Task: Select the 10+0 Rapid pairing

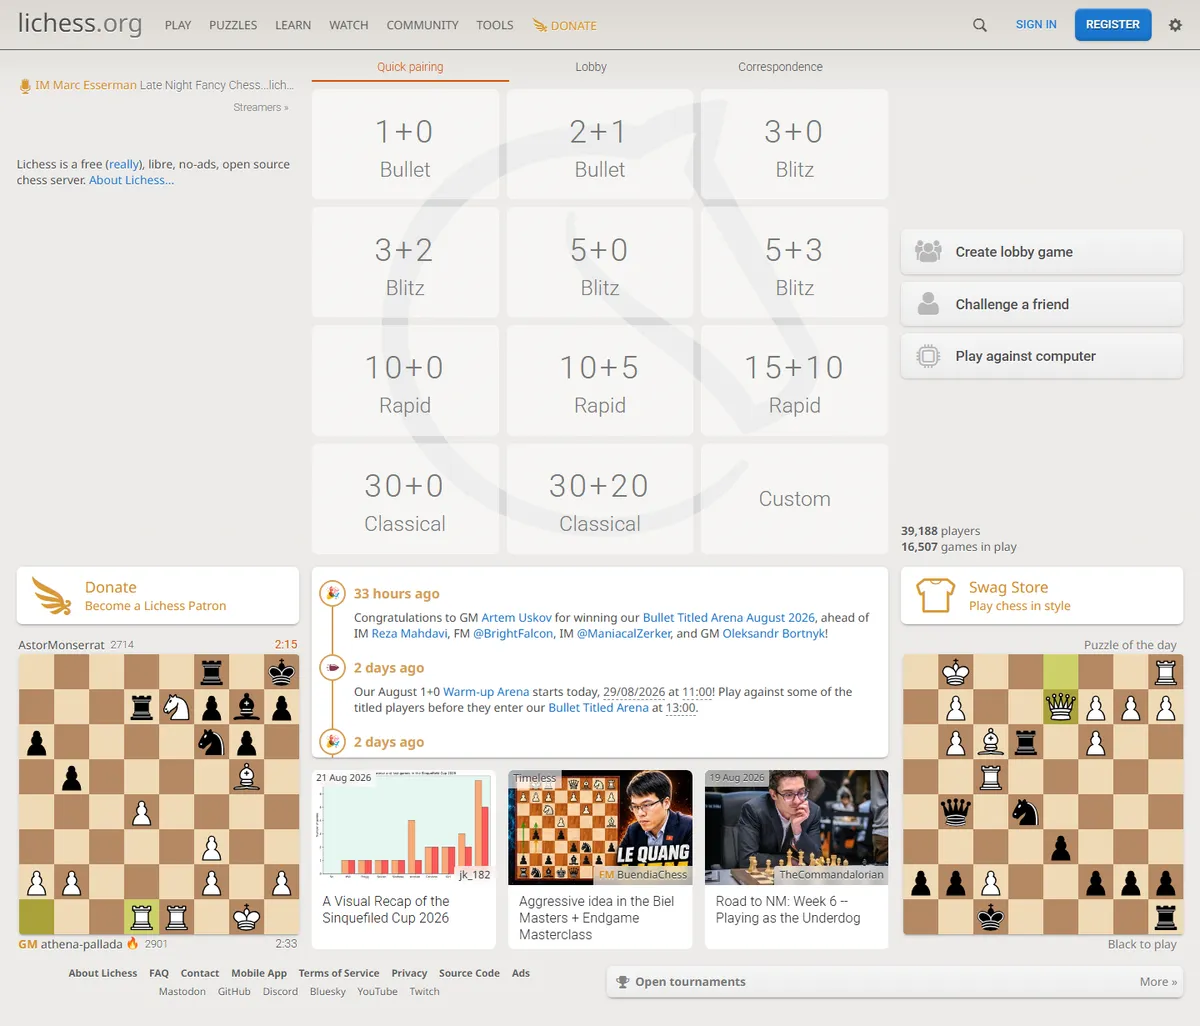Action: tap(405, 381)
